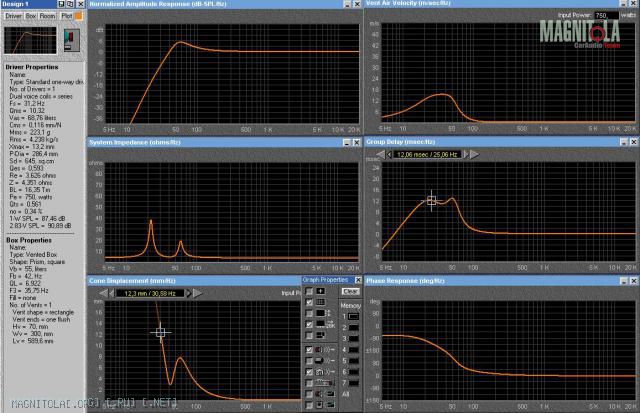This screenshot has height=413, width=640.
Task: Click the Input Power field showing 750 watts
Action: [x=605, y=16]
